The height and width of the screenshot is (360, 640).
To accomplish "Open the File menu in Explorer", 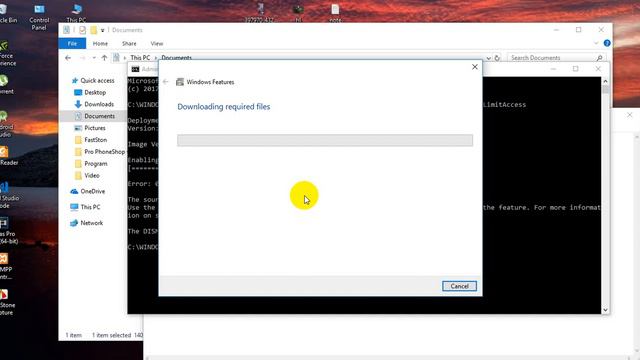I will pos(72,43).
